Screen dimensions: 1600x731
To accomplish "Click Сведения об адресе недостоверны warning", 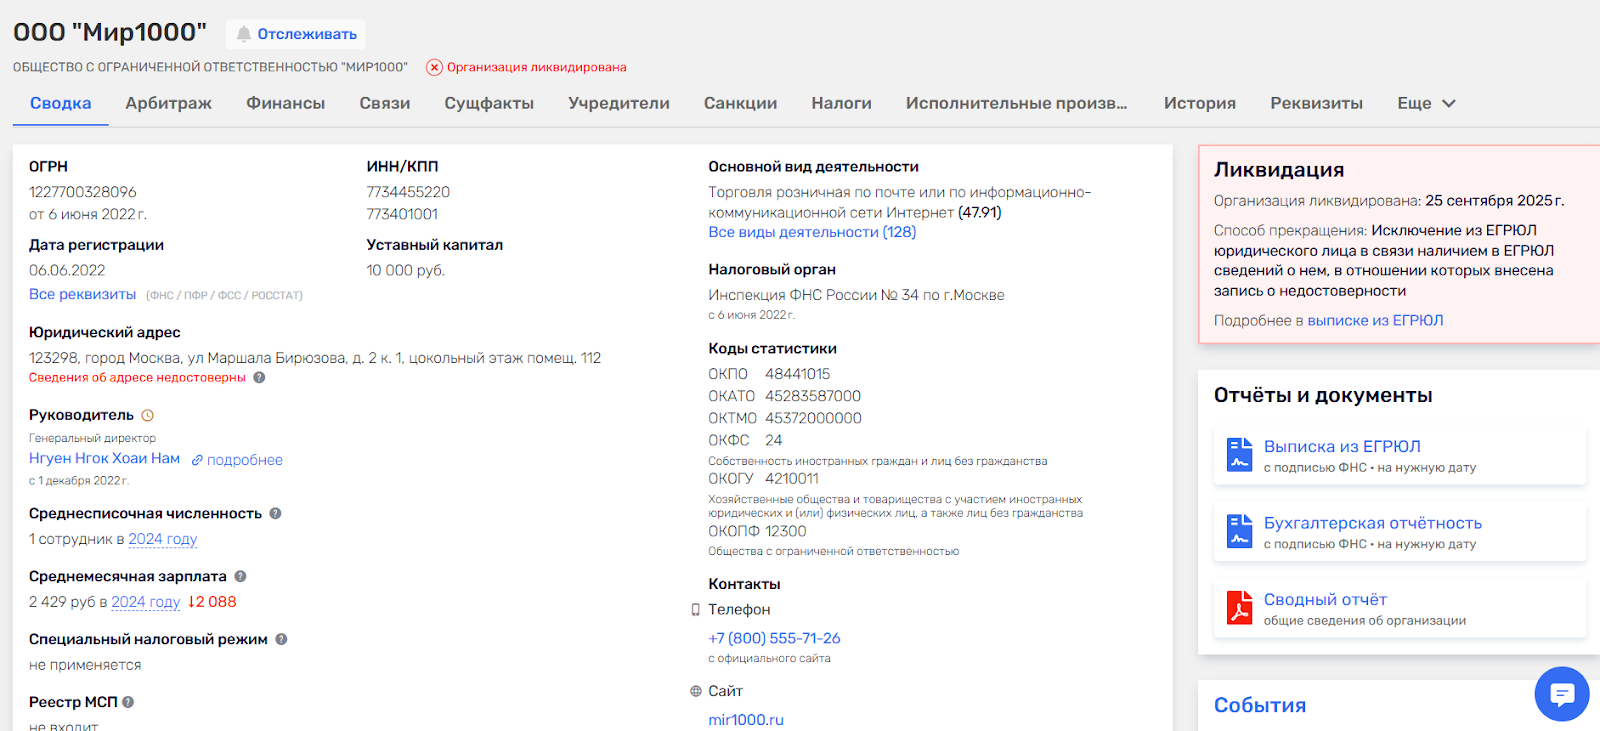I will click(x=137, y=377).
